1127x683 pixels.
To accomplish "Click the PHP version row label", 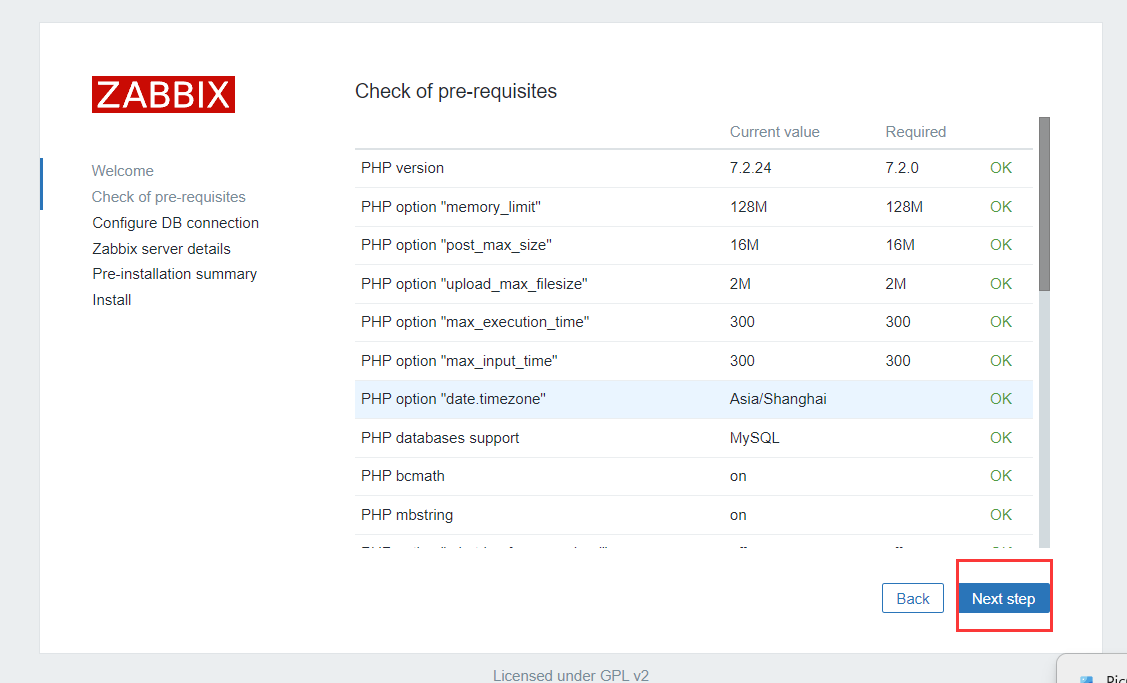I will coord(402,168).
